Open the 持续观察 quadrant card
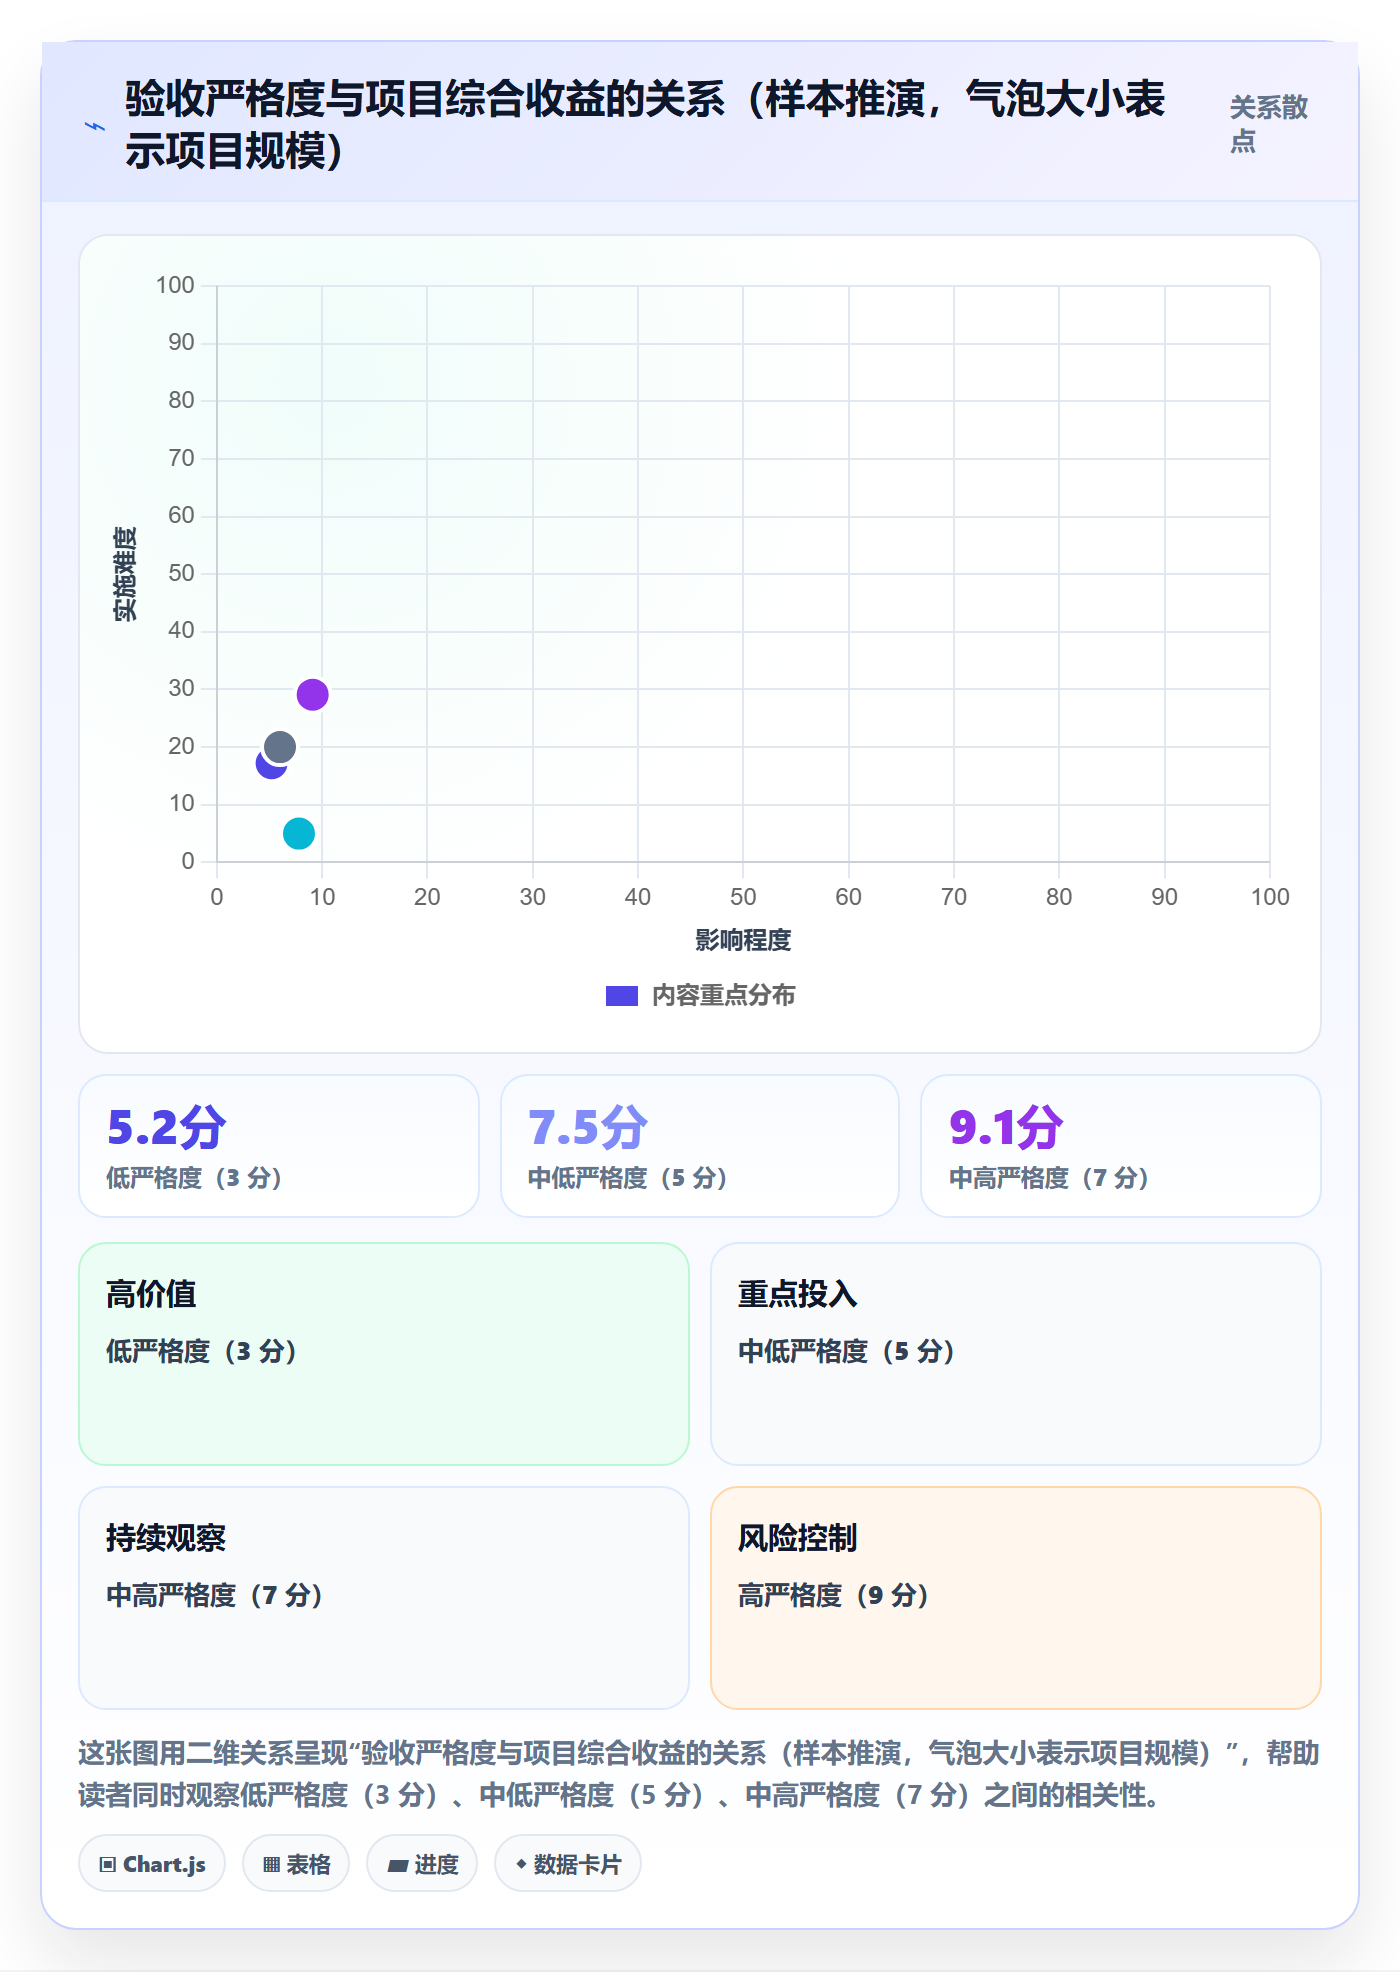 (384, 1598)
